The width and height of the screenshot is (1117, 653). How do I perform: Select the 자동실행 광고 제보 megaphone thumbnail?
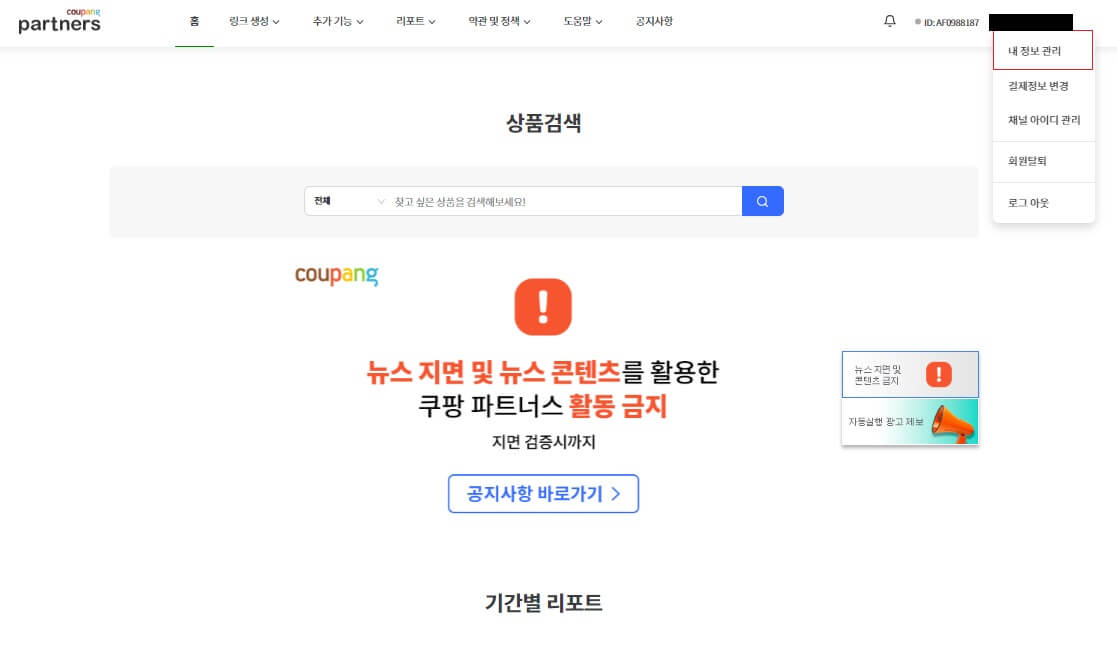click(x=910, y=422)
